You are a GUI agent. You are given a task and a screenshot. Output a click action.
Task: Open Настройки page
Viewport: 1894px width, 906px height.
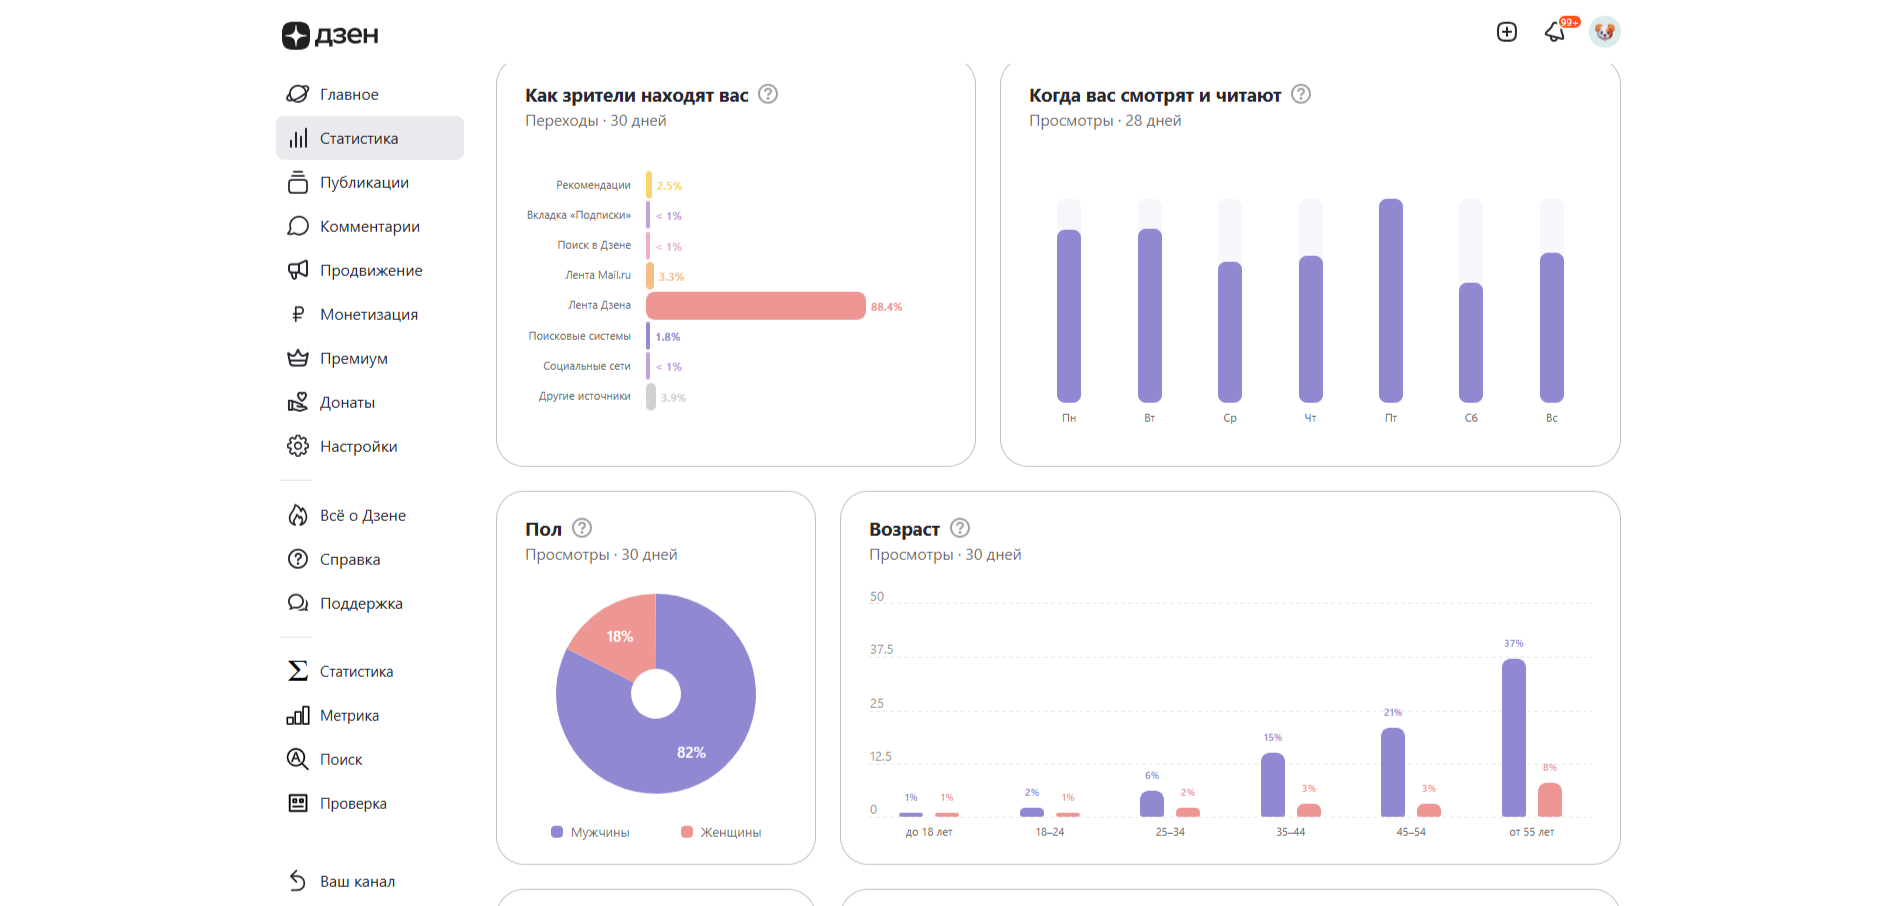370,446
